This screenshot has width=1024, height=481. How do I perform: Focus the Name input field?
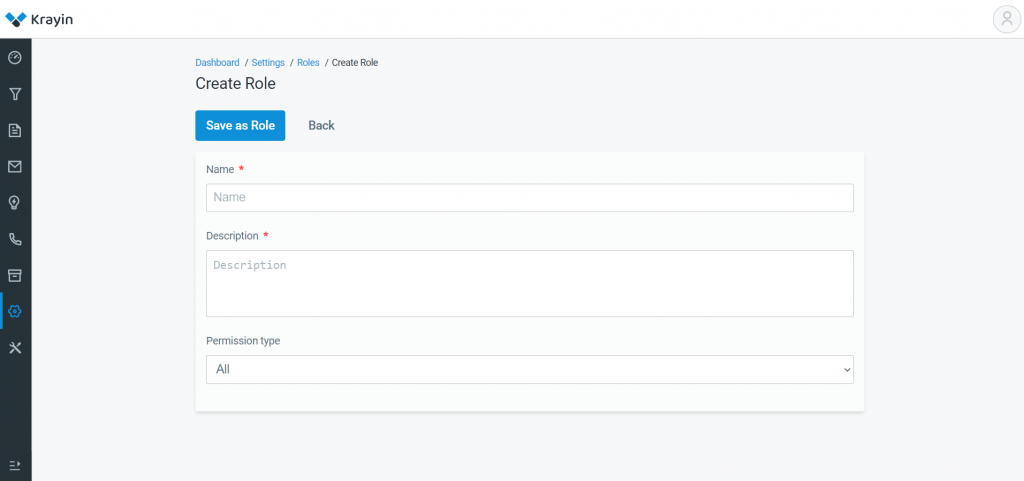pyautogui.click(x=530, y=197)
